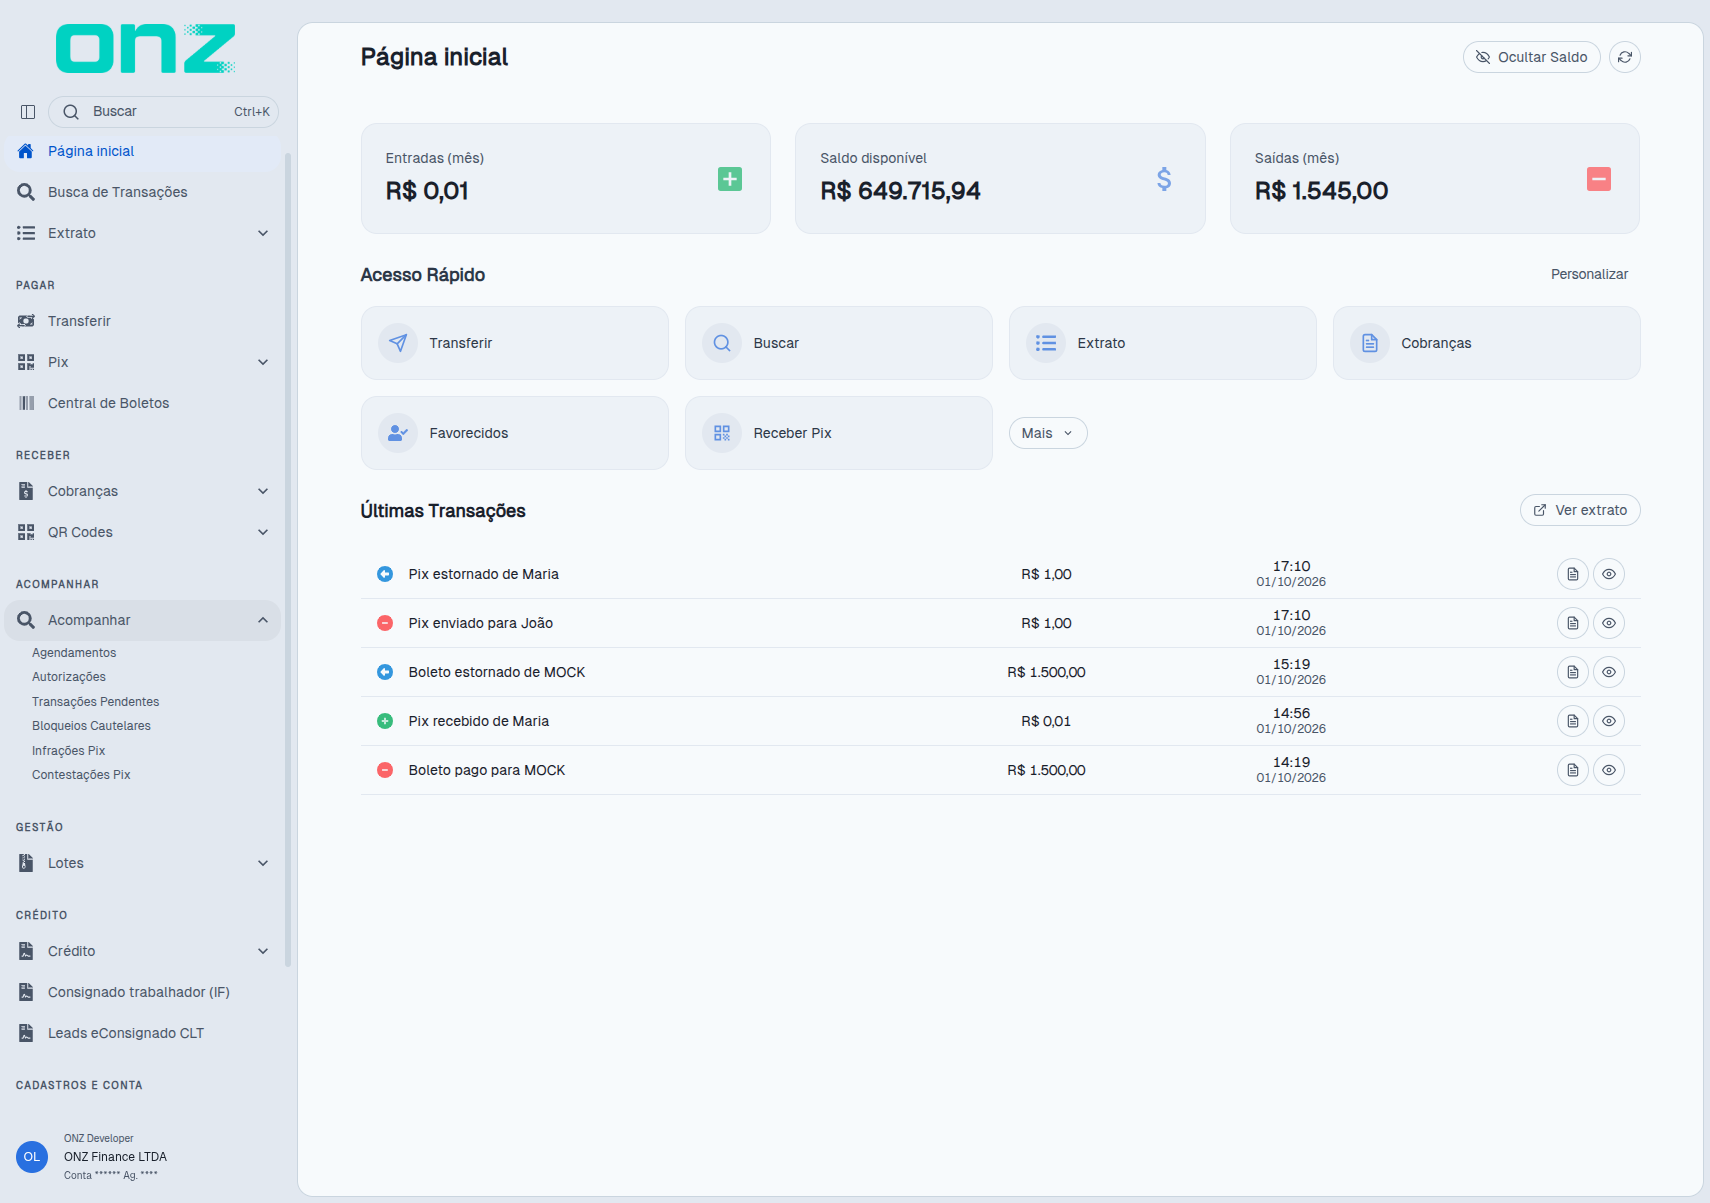Collapse Acompanhar sidebar menu
Screen dimensions: 1710x1203
coord(143,620)
